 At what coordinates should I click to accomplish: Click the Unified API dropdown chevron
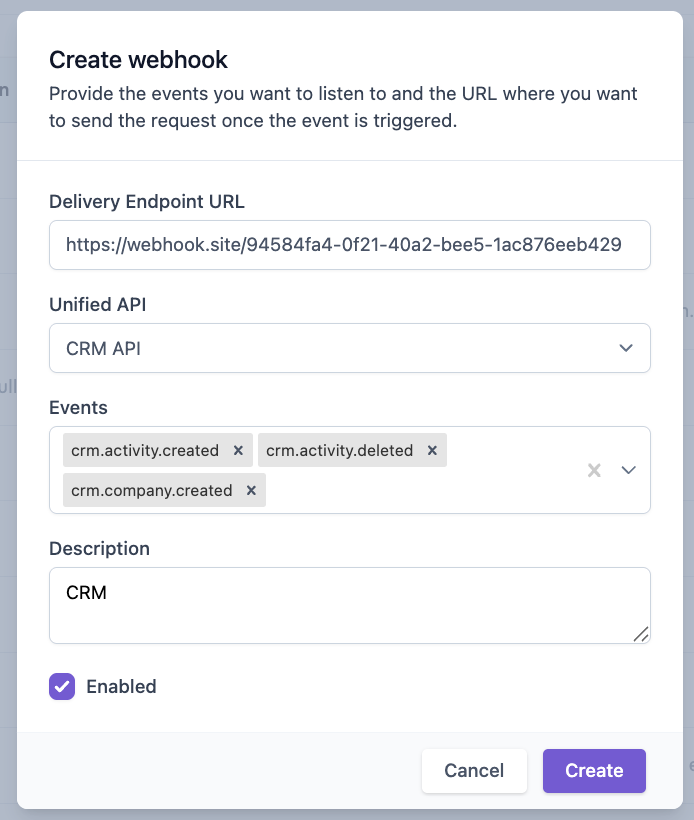(x=627, y=348)
